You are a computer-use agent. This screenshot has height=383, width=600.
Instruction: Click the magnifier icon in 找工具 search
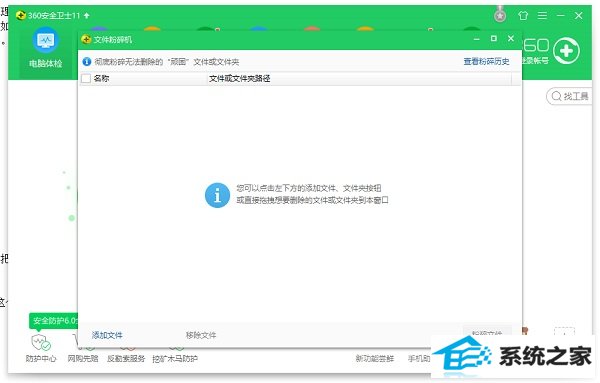[x=556, y=96]
